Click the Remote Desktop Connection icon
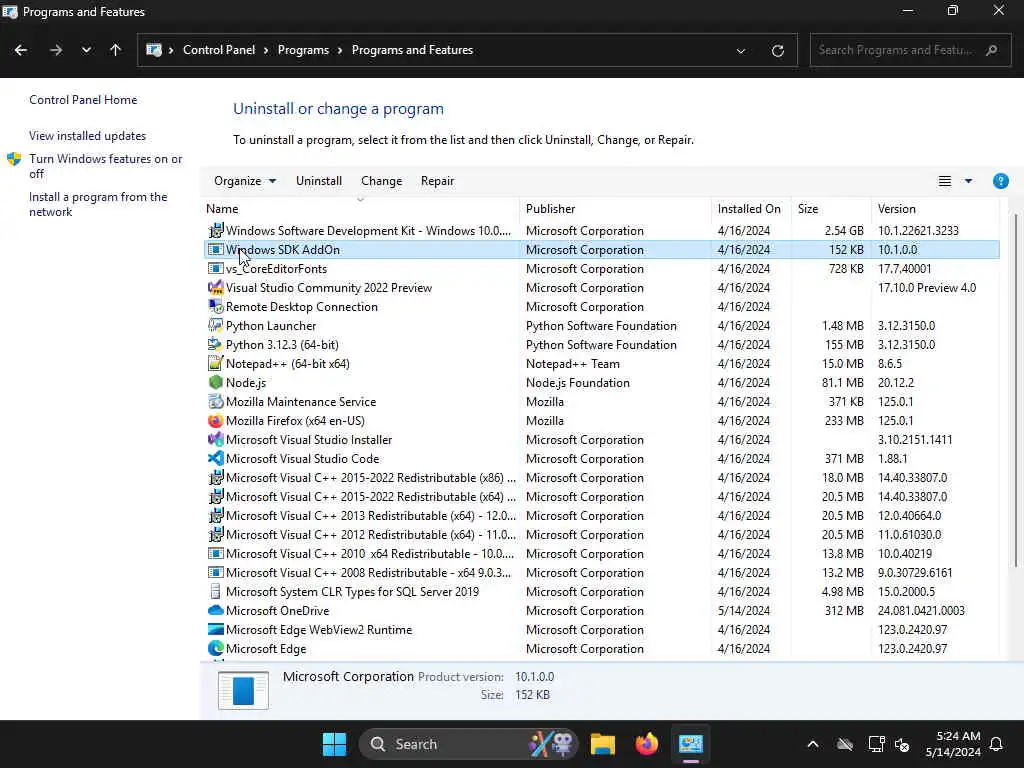This screenshot has height=768, width=1024. click(216, 306)
